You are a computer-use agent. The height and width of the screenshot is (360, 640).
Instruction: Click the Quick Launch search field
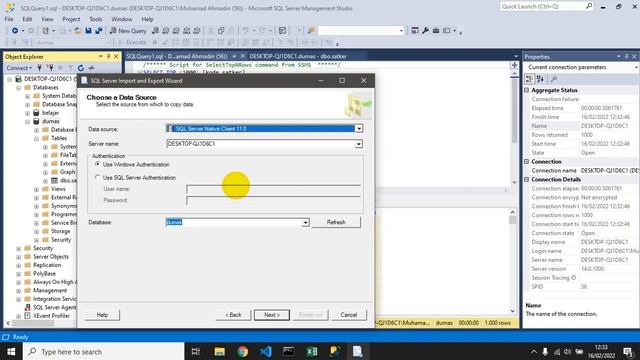click(x=542, y=6)
